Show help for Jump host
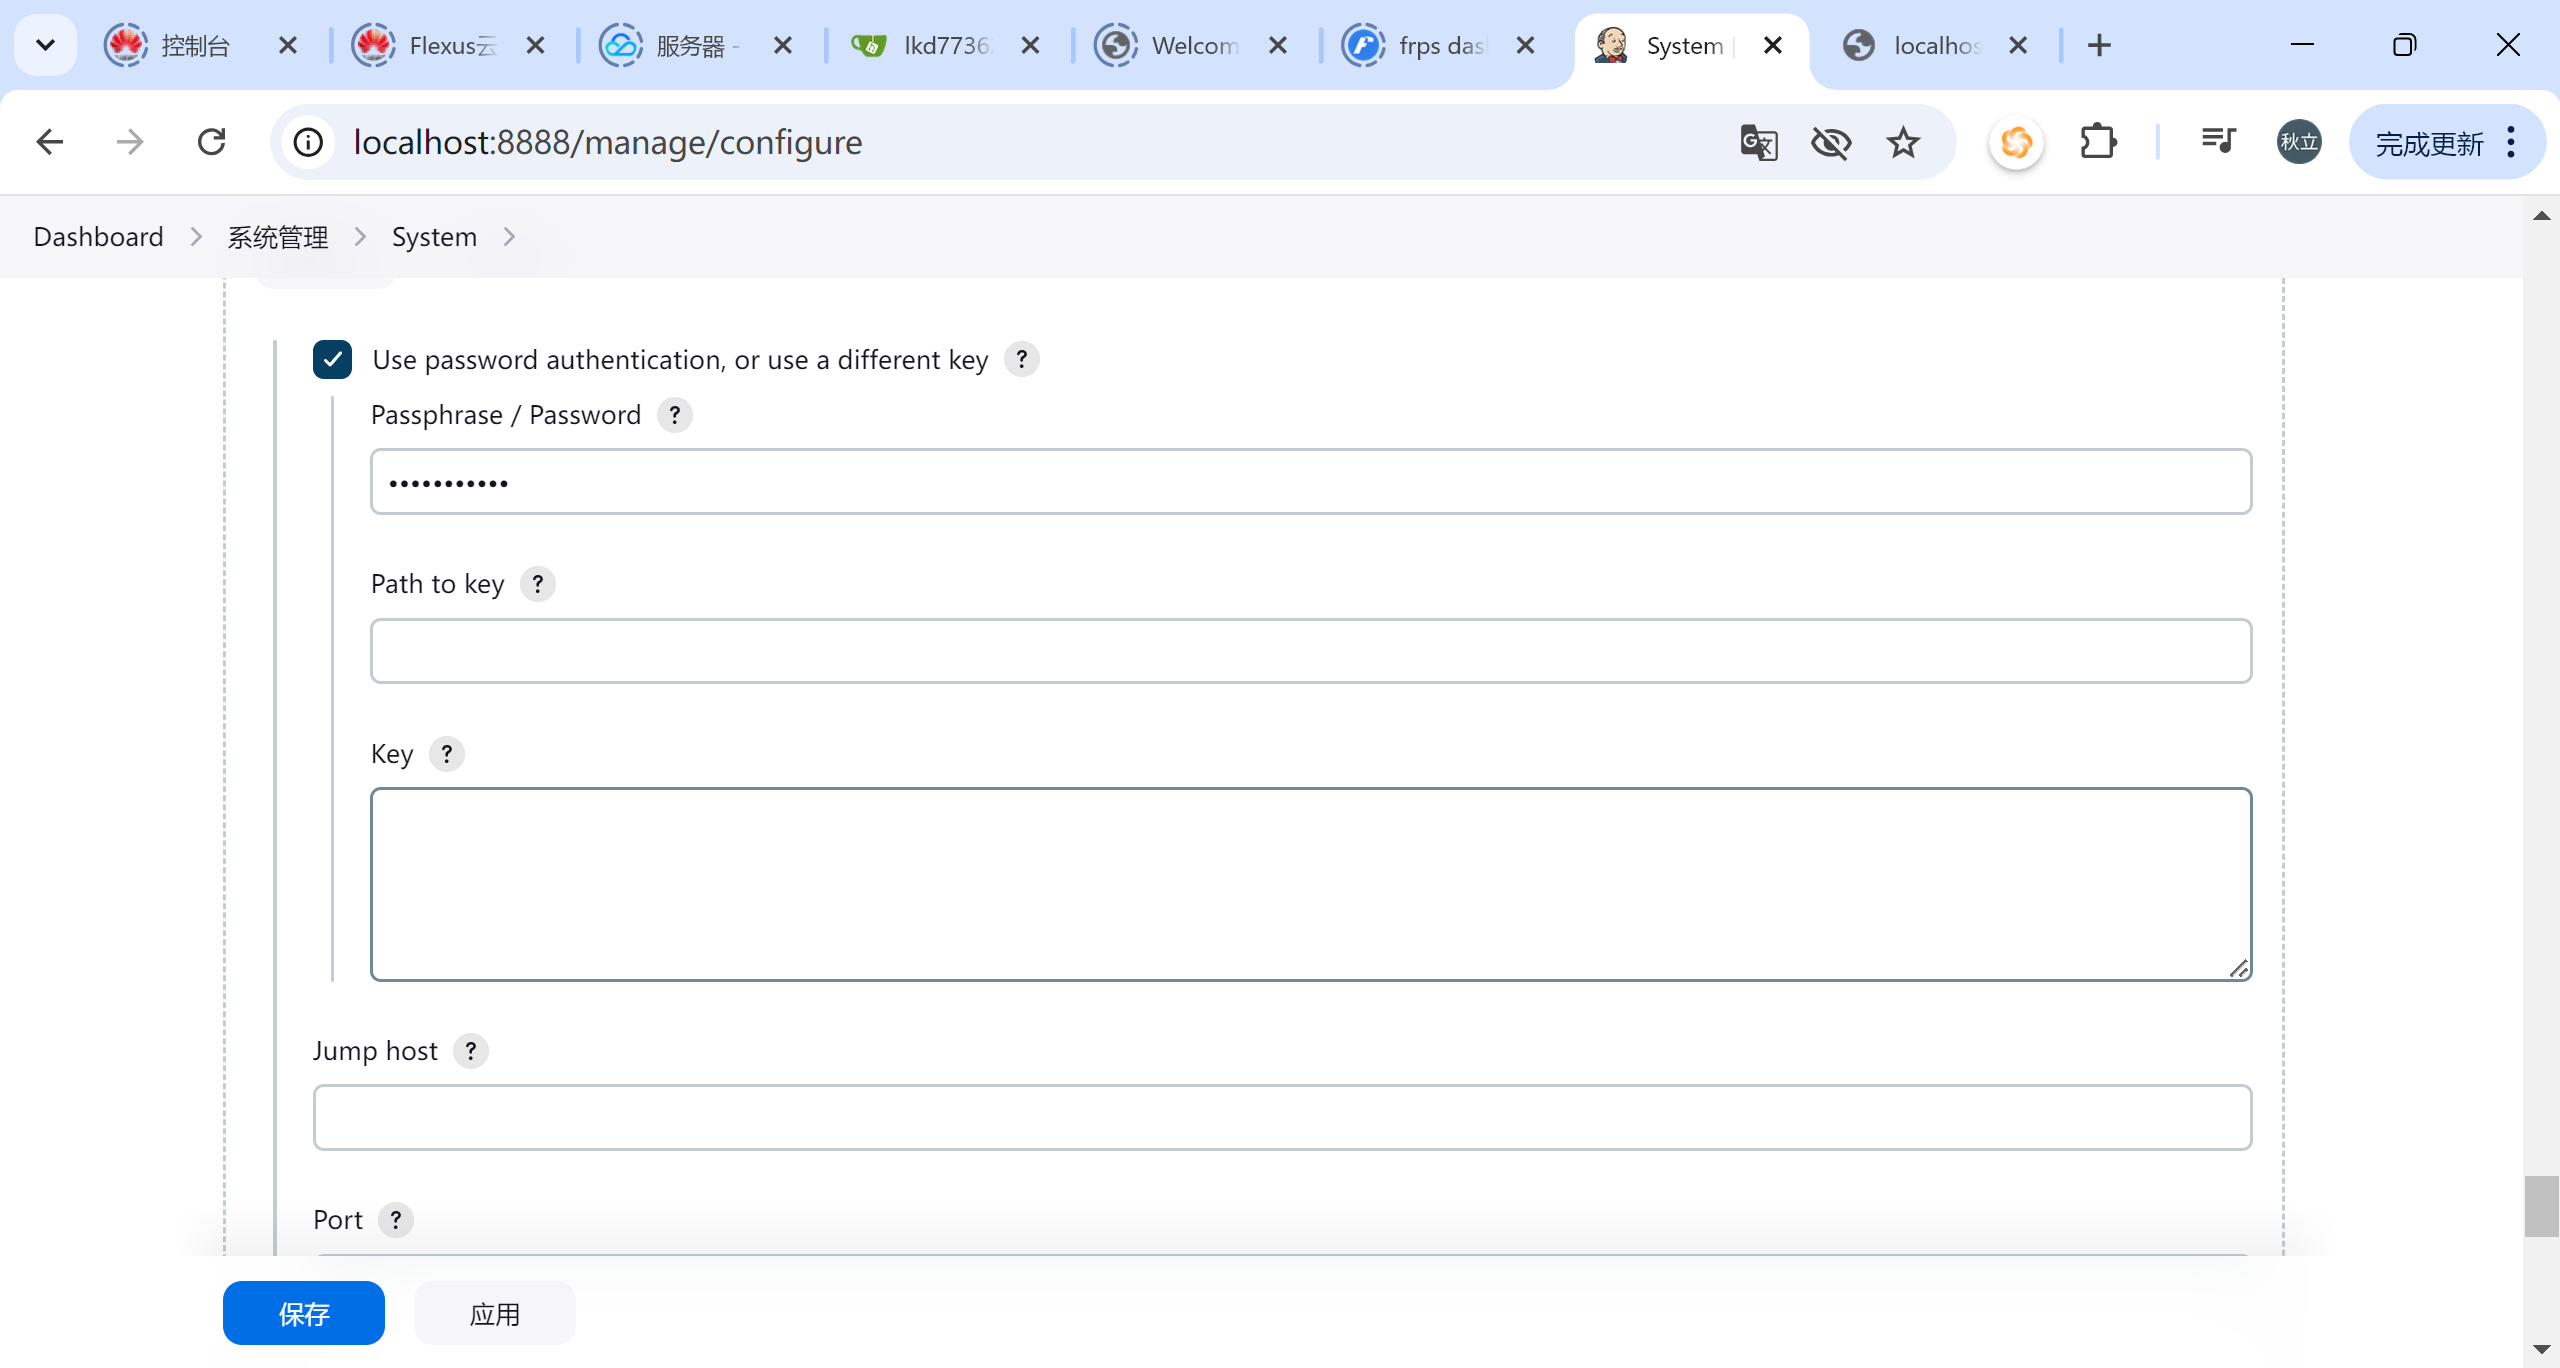 tap(471, 1051)
